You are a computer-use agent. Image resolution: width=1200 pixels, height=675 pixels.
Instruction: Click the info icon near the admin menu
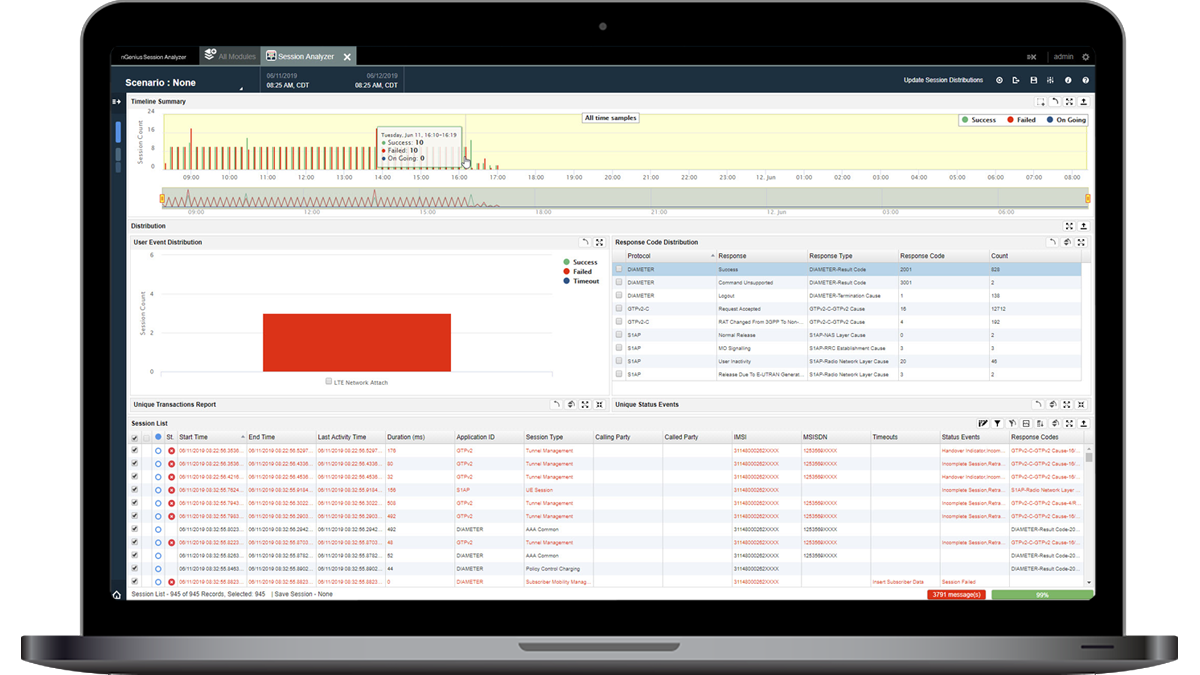(1068, 80)
